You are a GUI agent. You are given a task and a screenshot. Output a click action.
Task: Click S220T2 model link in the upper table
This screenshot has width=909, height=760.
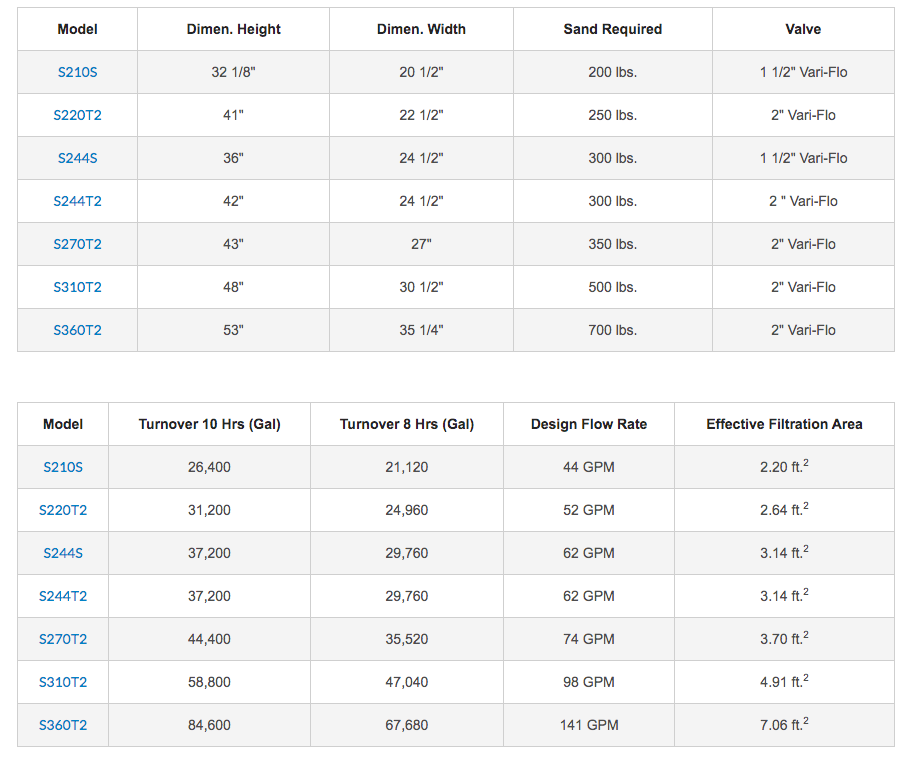77,115
